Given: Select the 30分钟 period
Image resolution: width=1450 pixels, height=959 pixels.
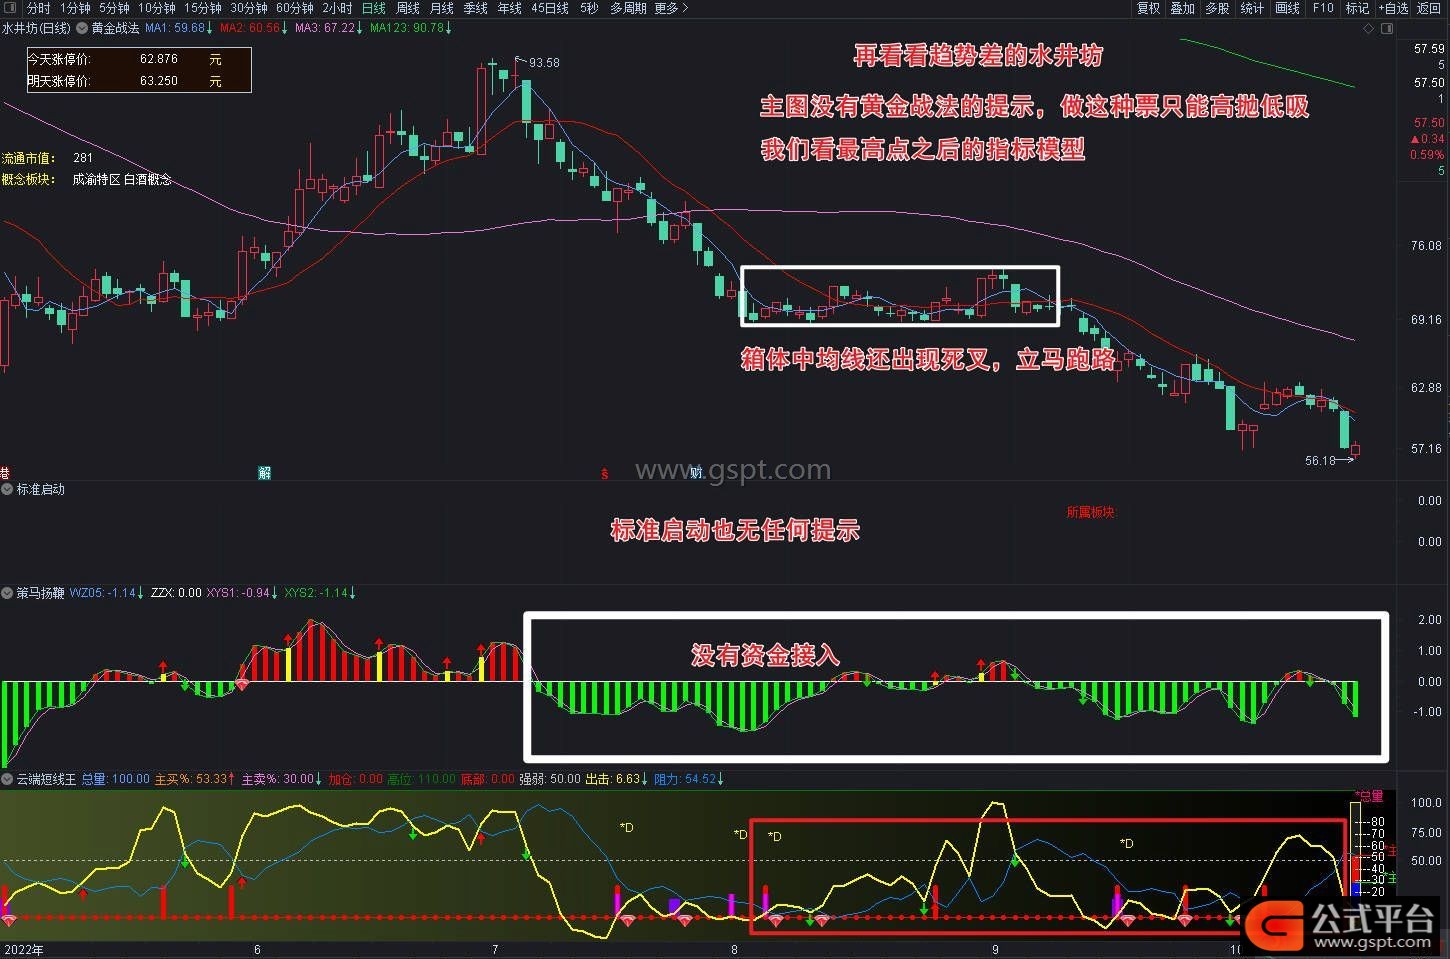Looking at the screenshot, I should (248, 8).
